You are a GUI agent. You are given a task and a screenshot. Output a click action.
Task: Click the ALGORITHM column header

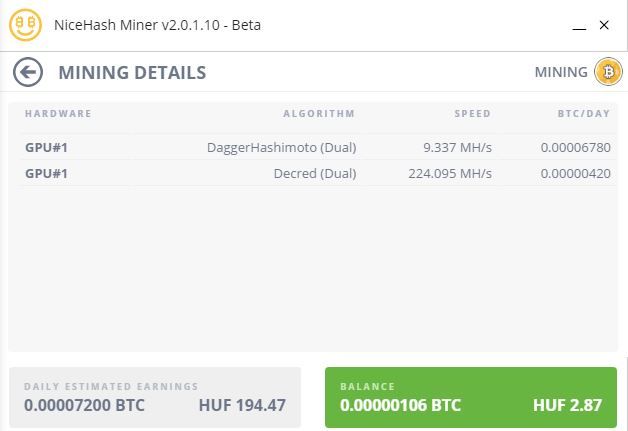318,114
